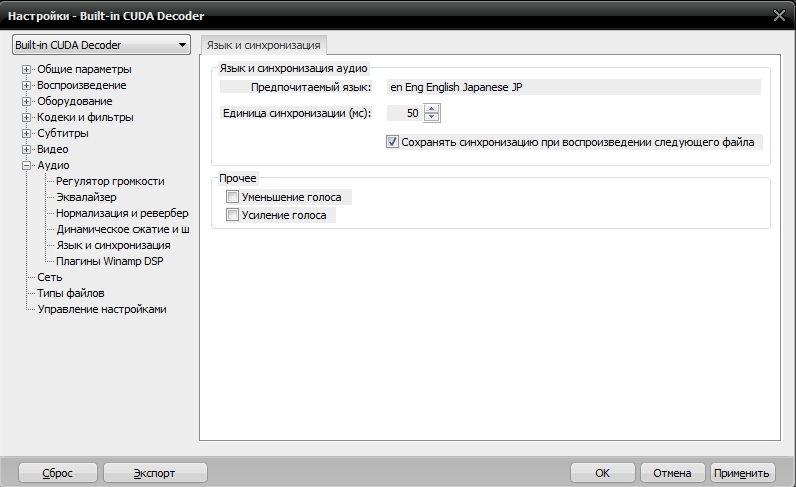The image size is (796, 487).
Task: Select Видео in the settings tree
Action: 53,149
